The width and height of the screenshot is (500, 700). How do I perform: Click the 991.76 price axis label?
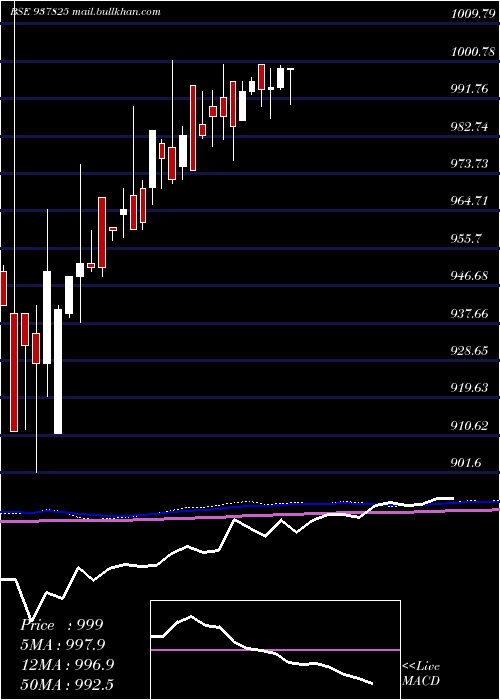[x=469, y=89]
